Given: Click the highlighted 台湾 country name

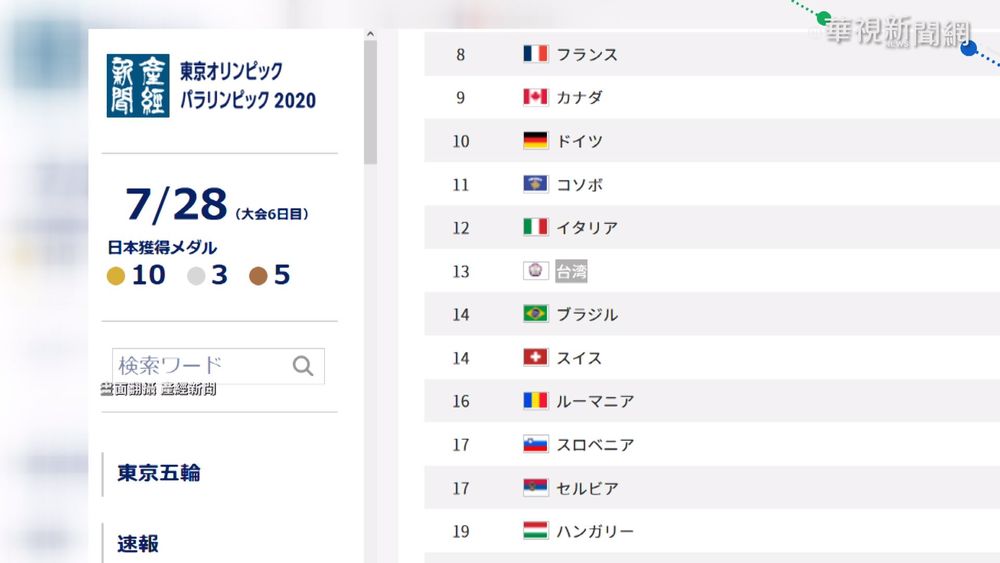Looking at the screenshot, I should 571,271.
